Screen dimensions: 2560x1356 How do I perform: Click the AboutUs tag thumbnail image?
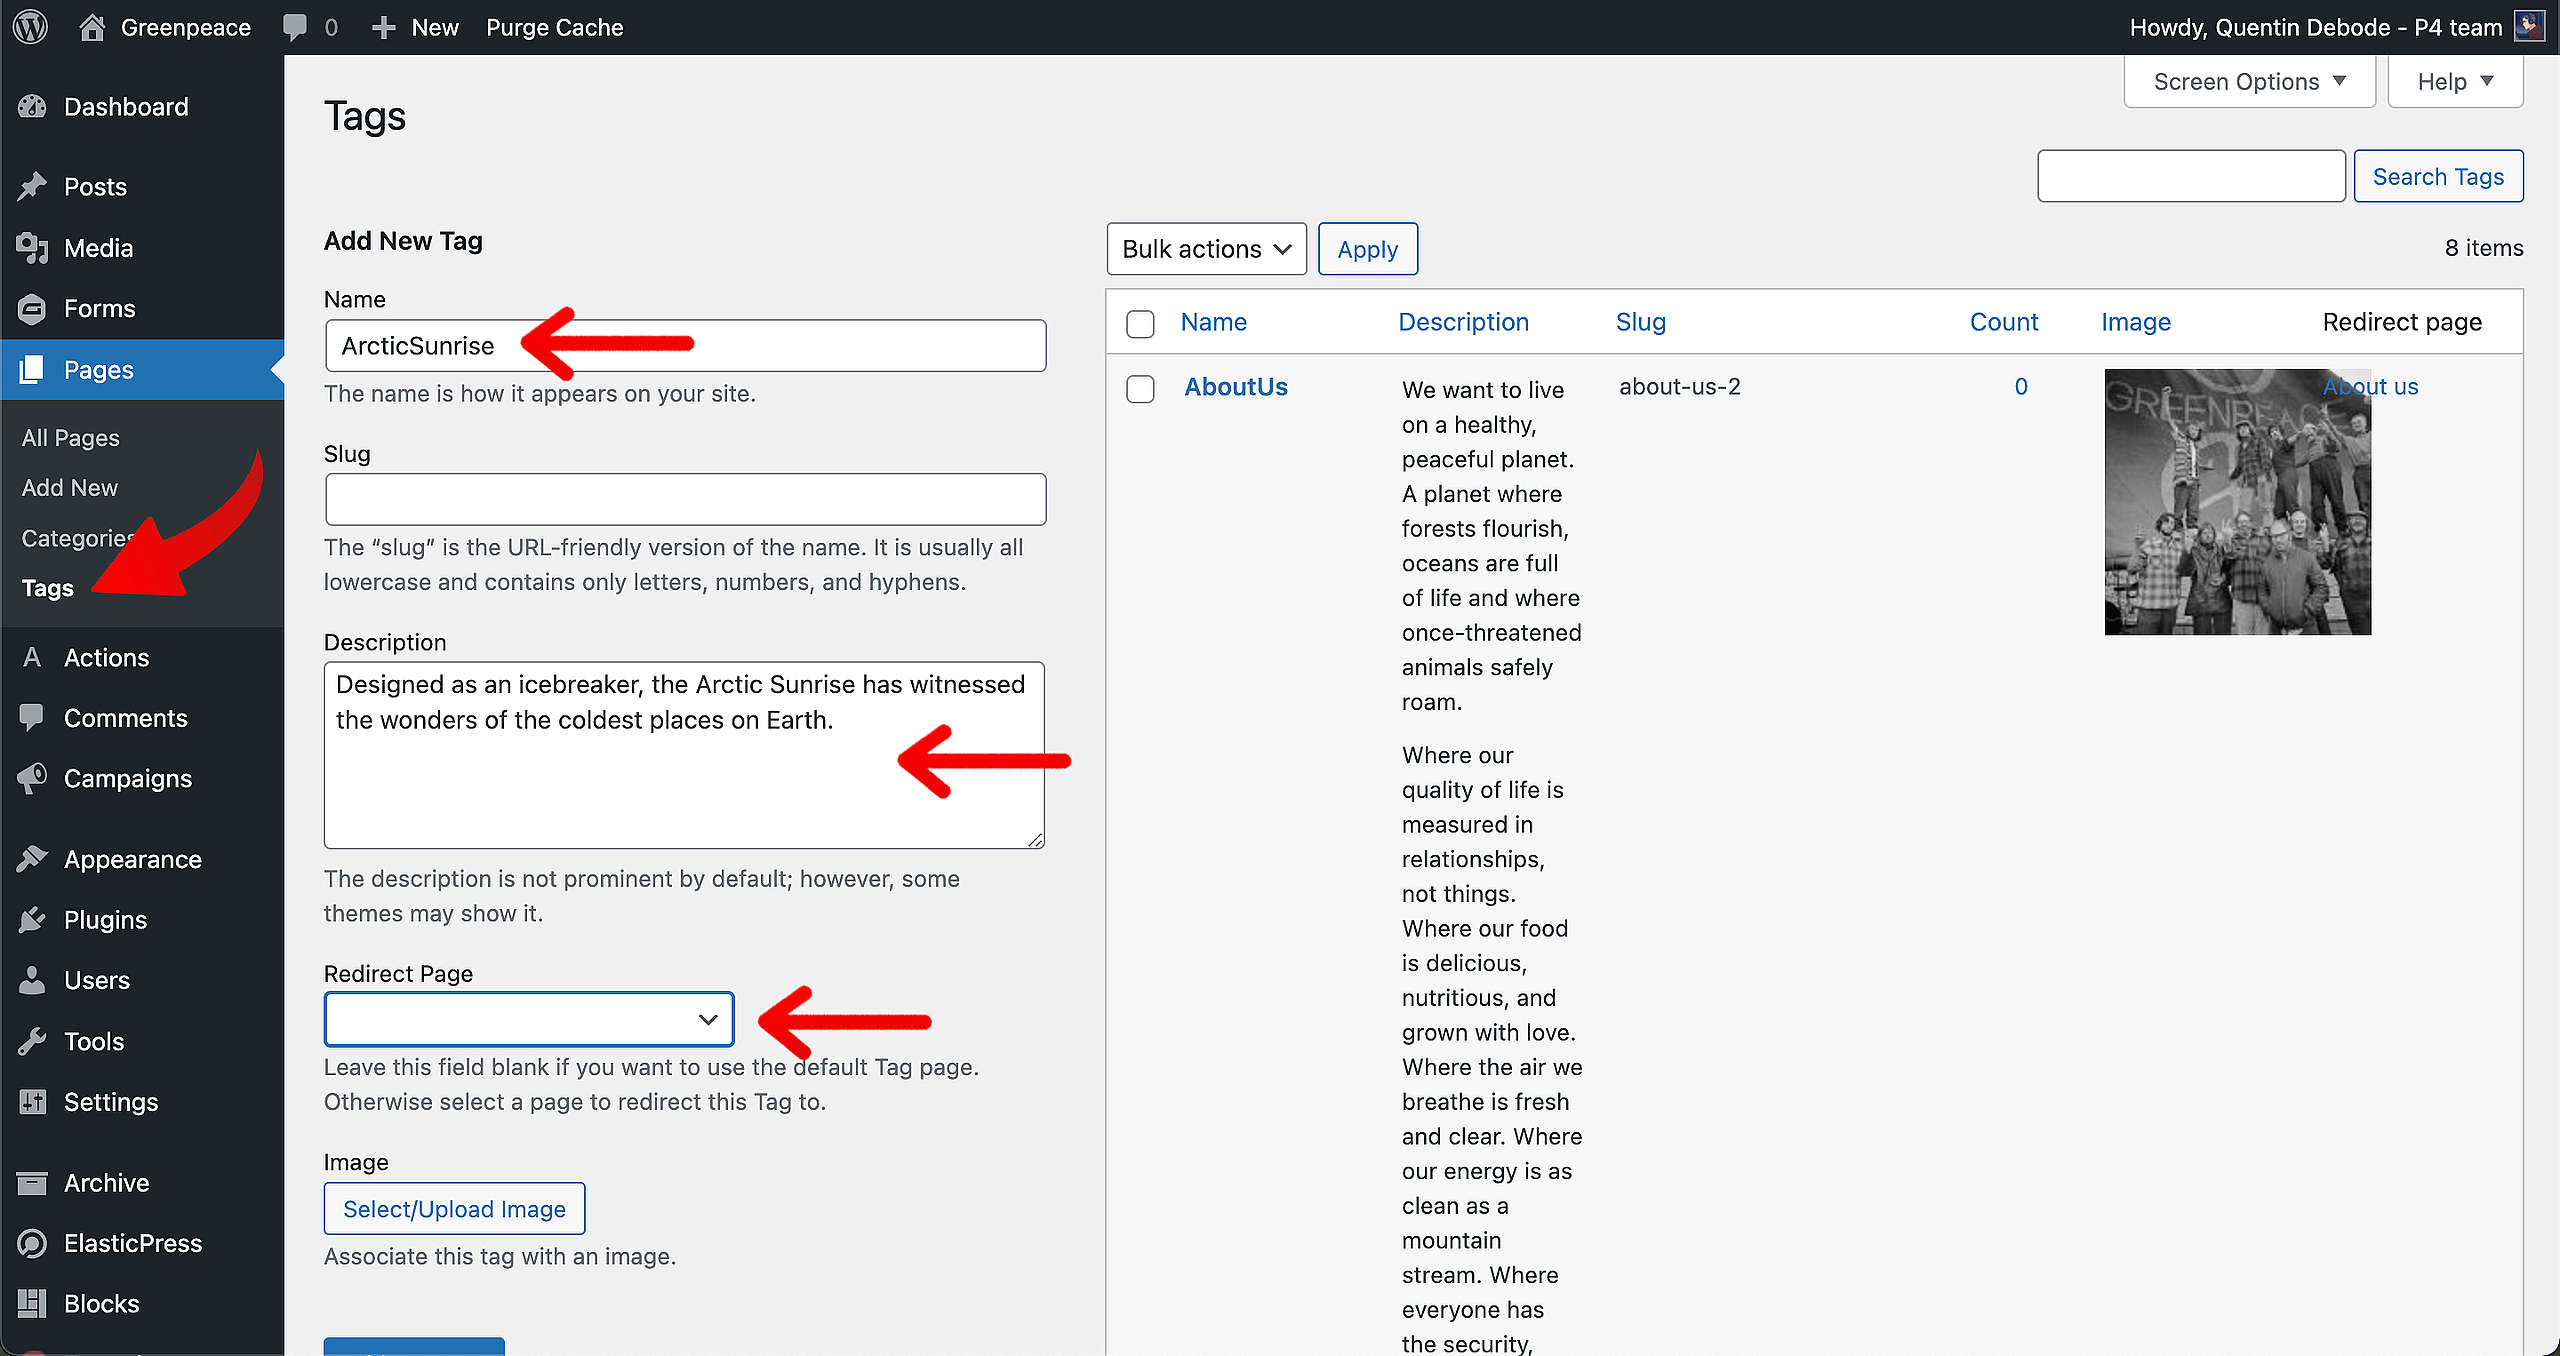(x=2237, y=502)
